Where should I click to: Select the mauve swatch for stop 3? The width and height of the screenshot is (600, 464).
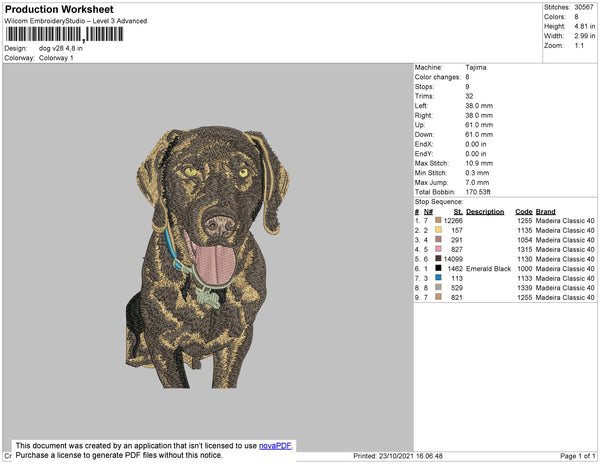tap(438, 240)
